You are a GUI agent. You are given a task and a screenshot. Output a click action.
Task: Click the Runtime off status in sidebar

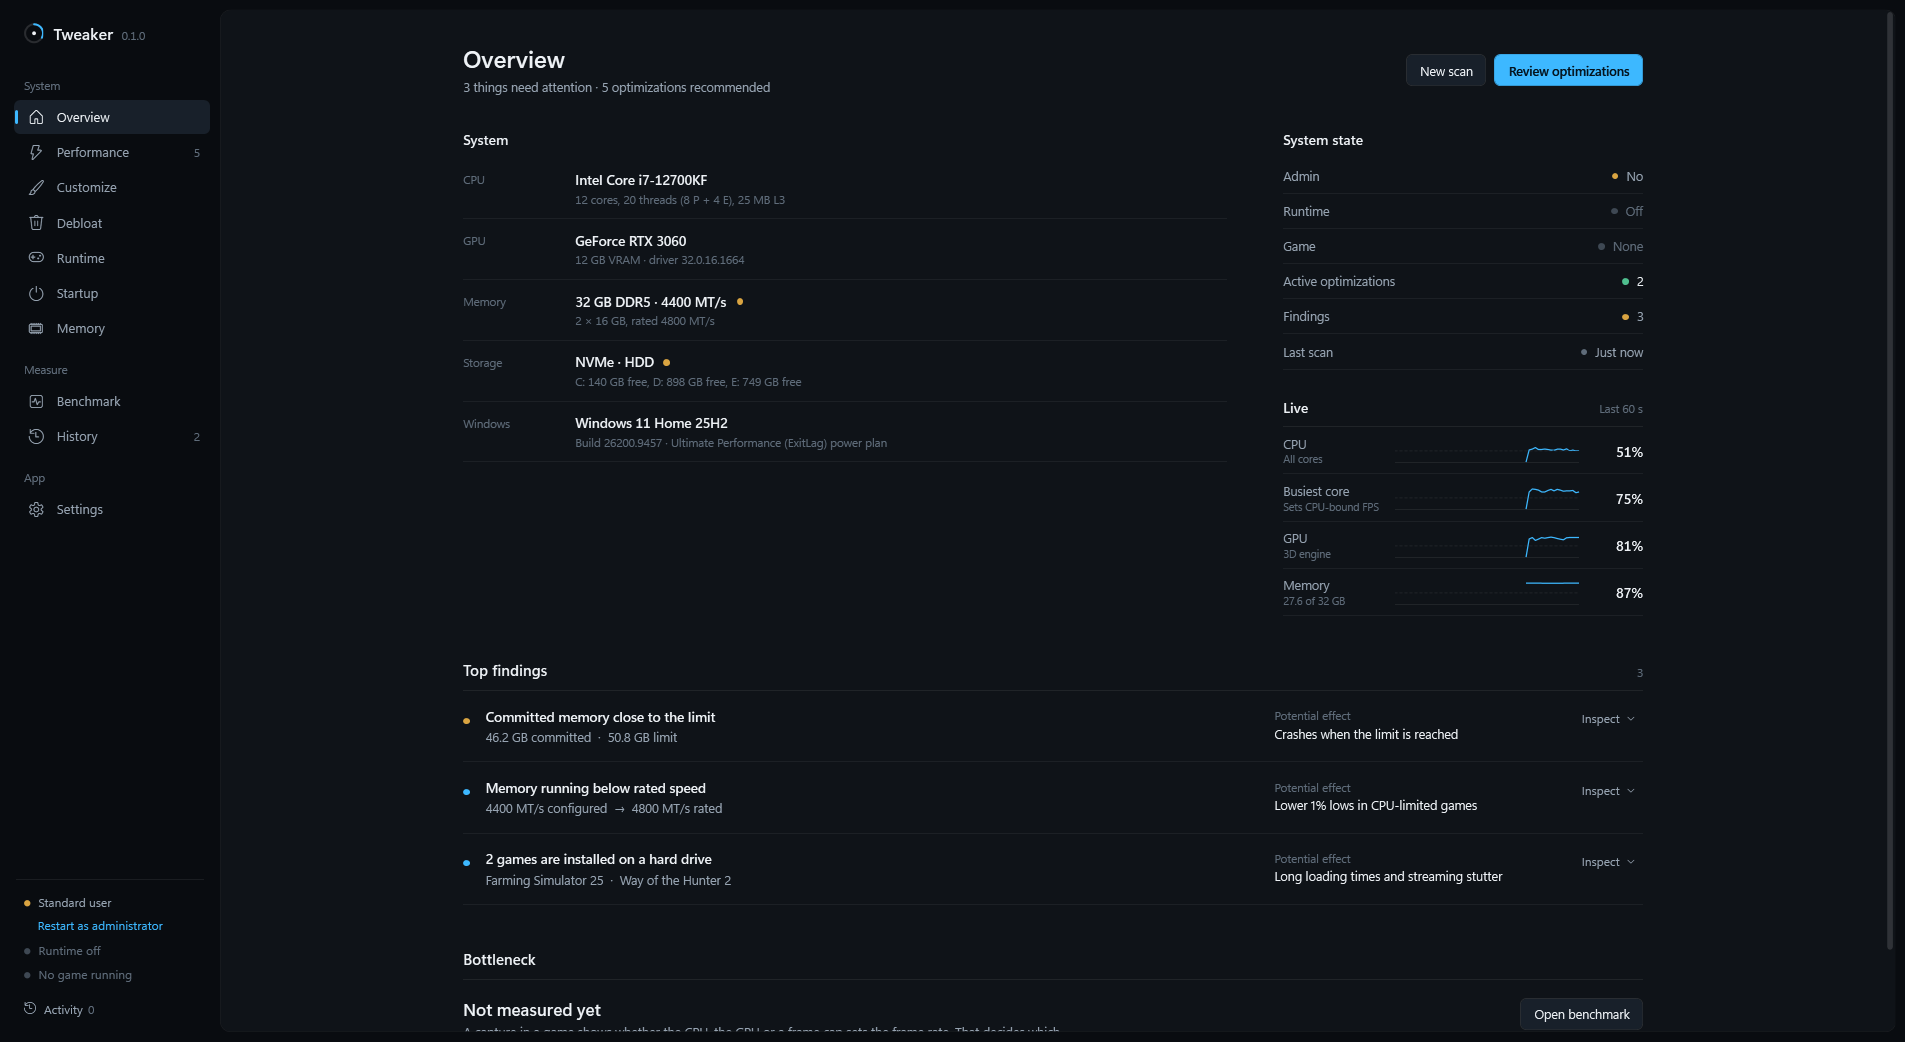[69, 951]
